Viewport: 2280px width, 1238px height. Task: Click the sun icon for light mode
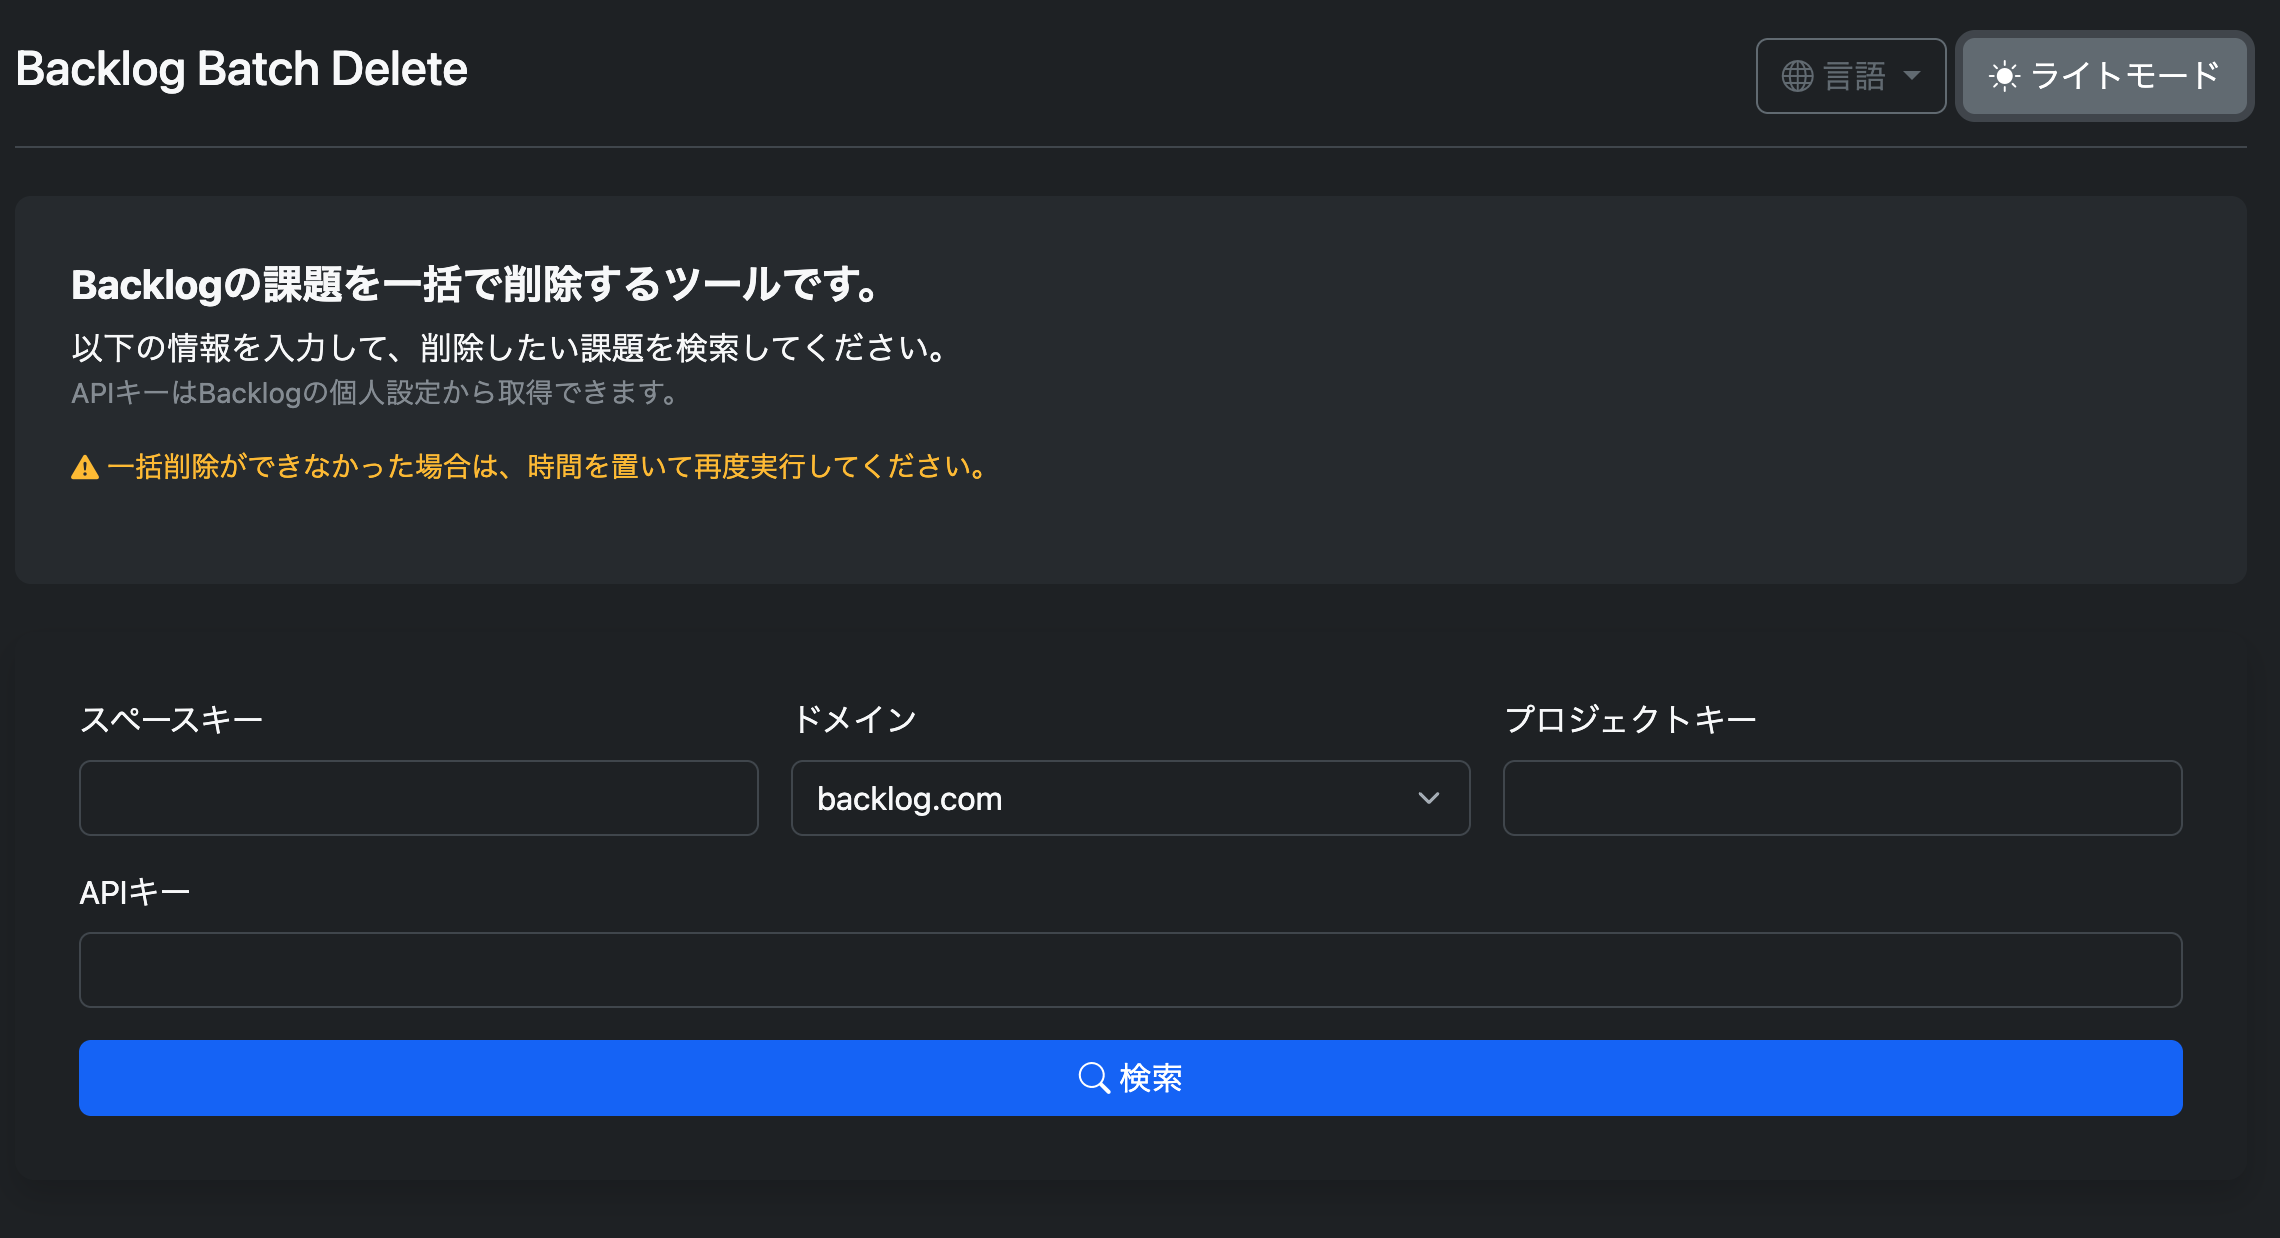(x=2004, y=76)
